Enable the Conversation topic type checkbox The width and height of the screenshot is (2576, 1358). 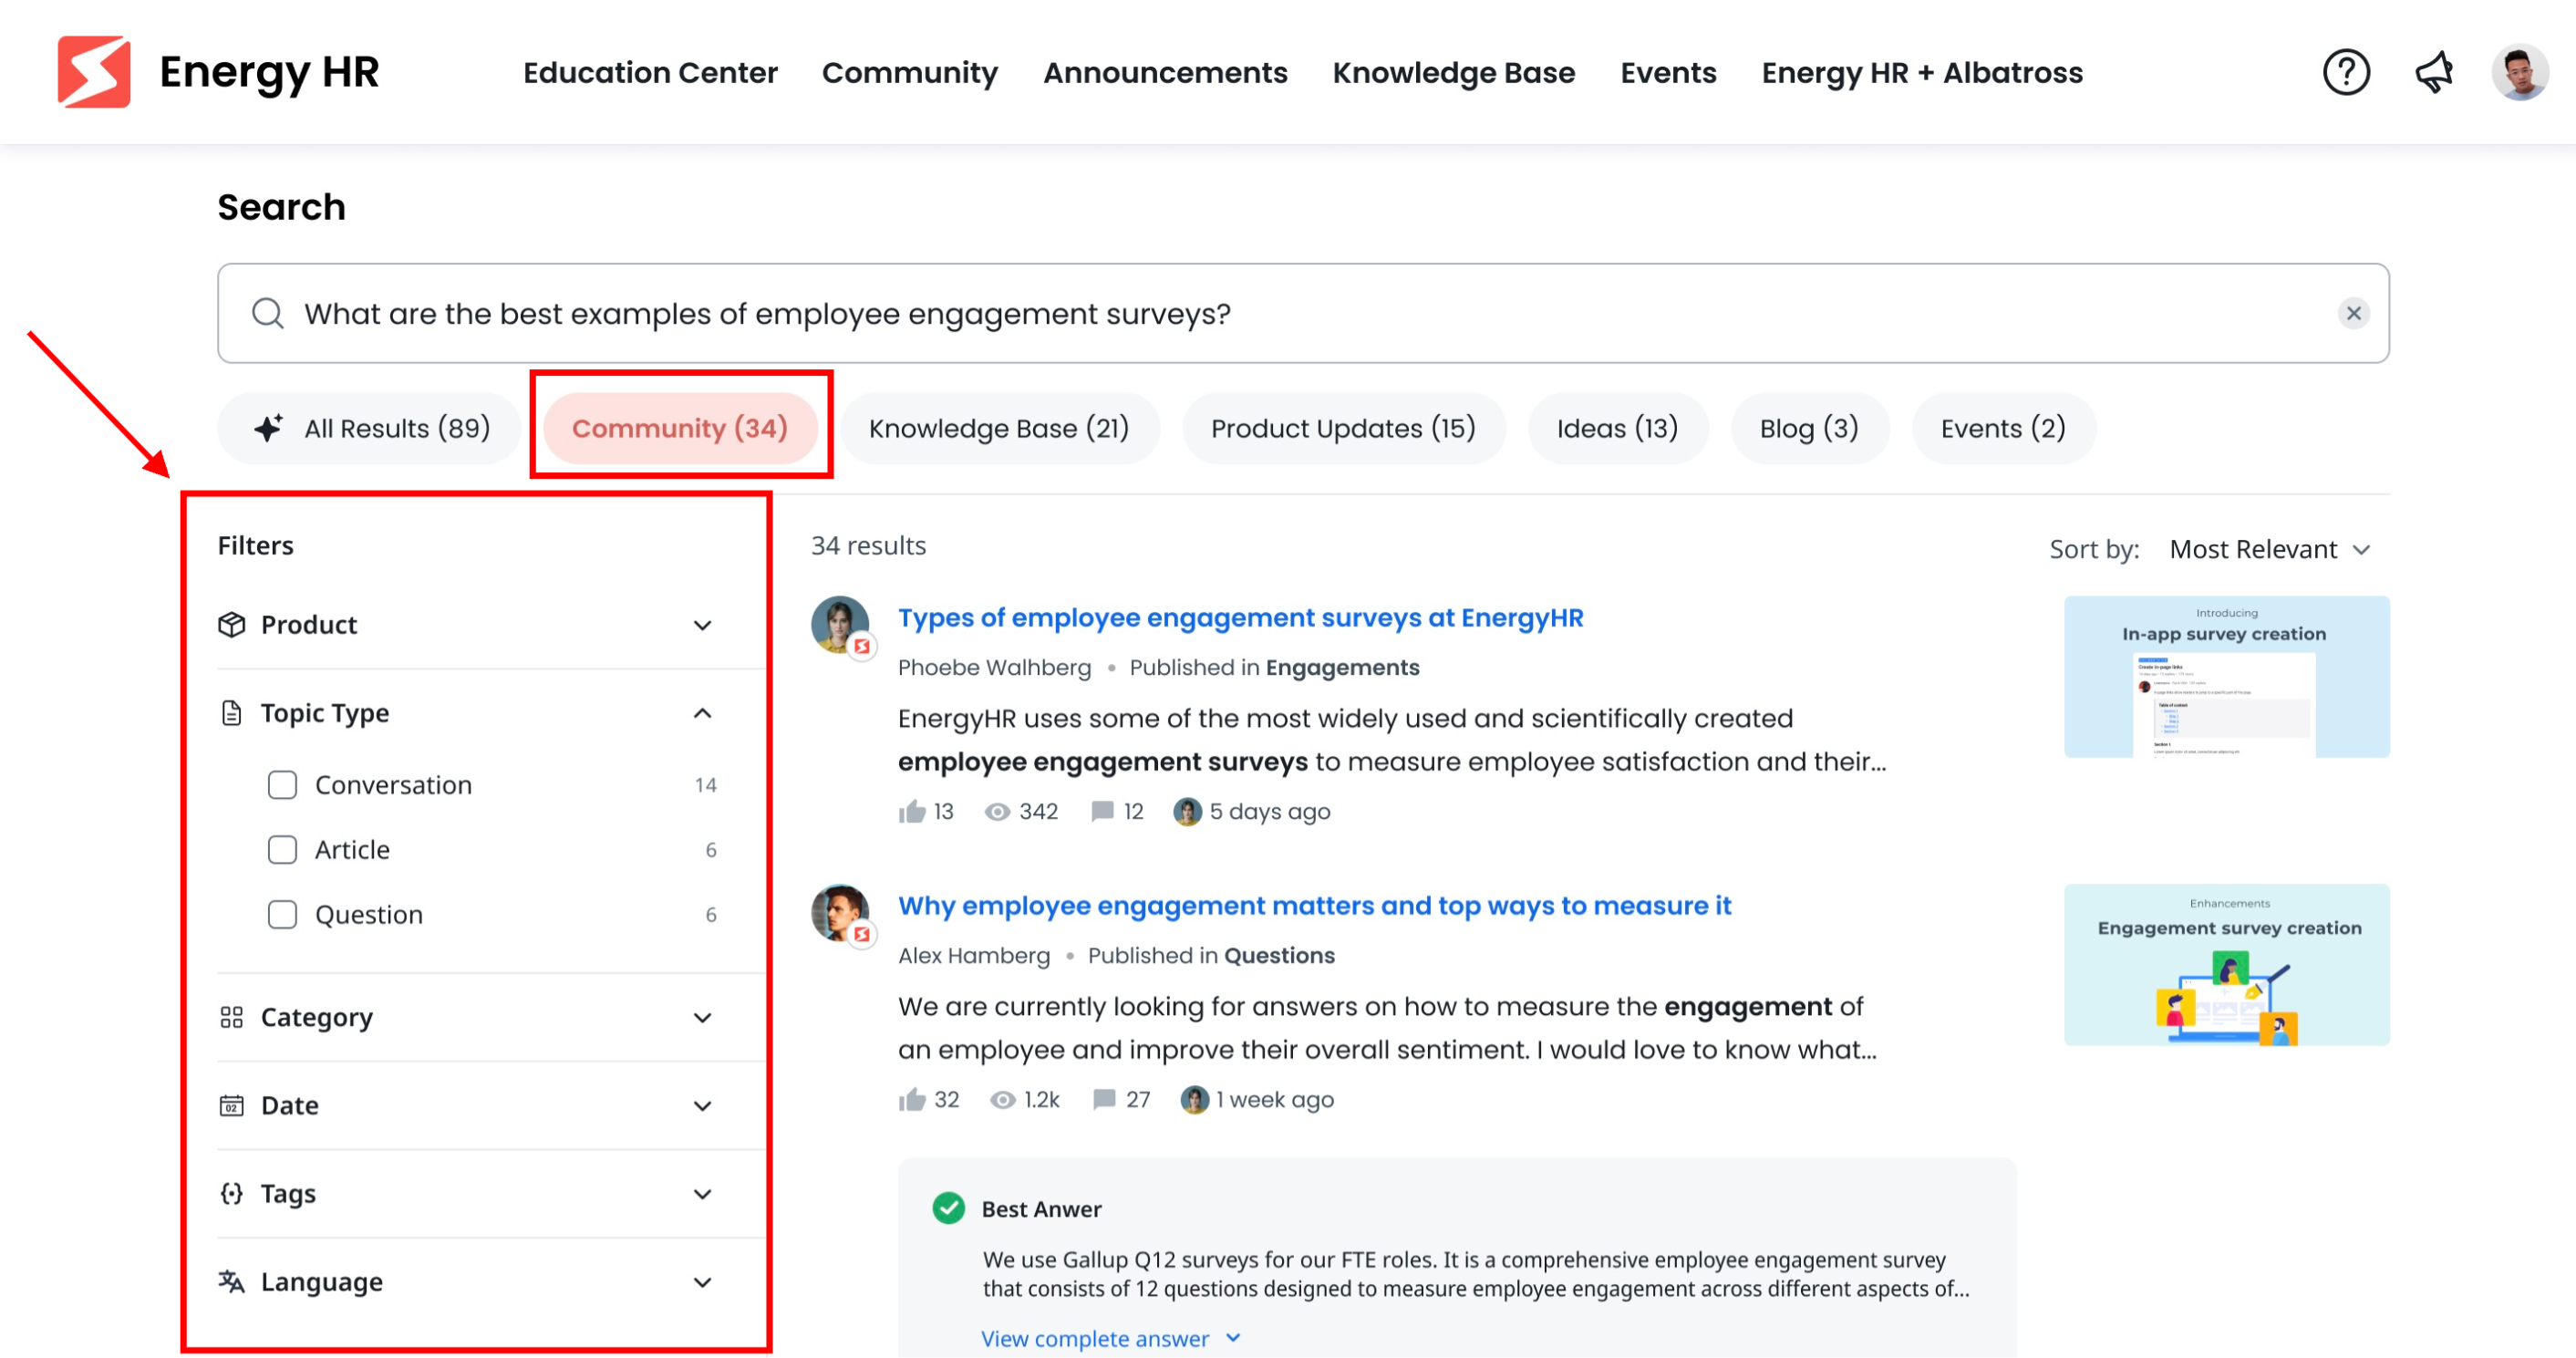tap(281, 783)
